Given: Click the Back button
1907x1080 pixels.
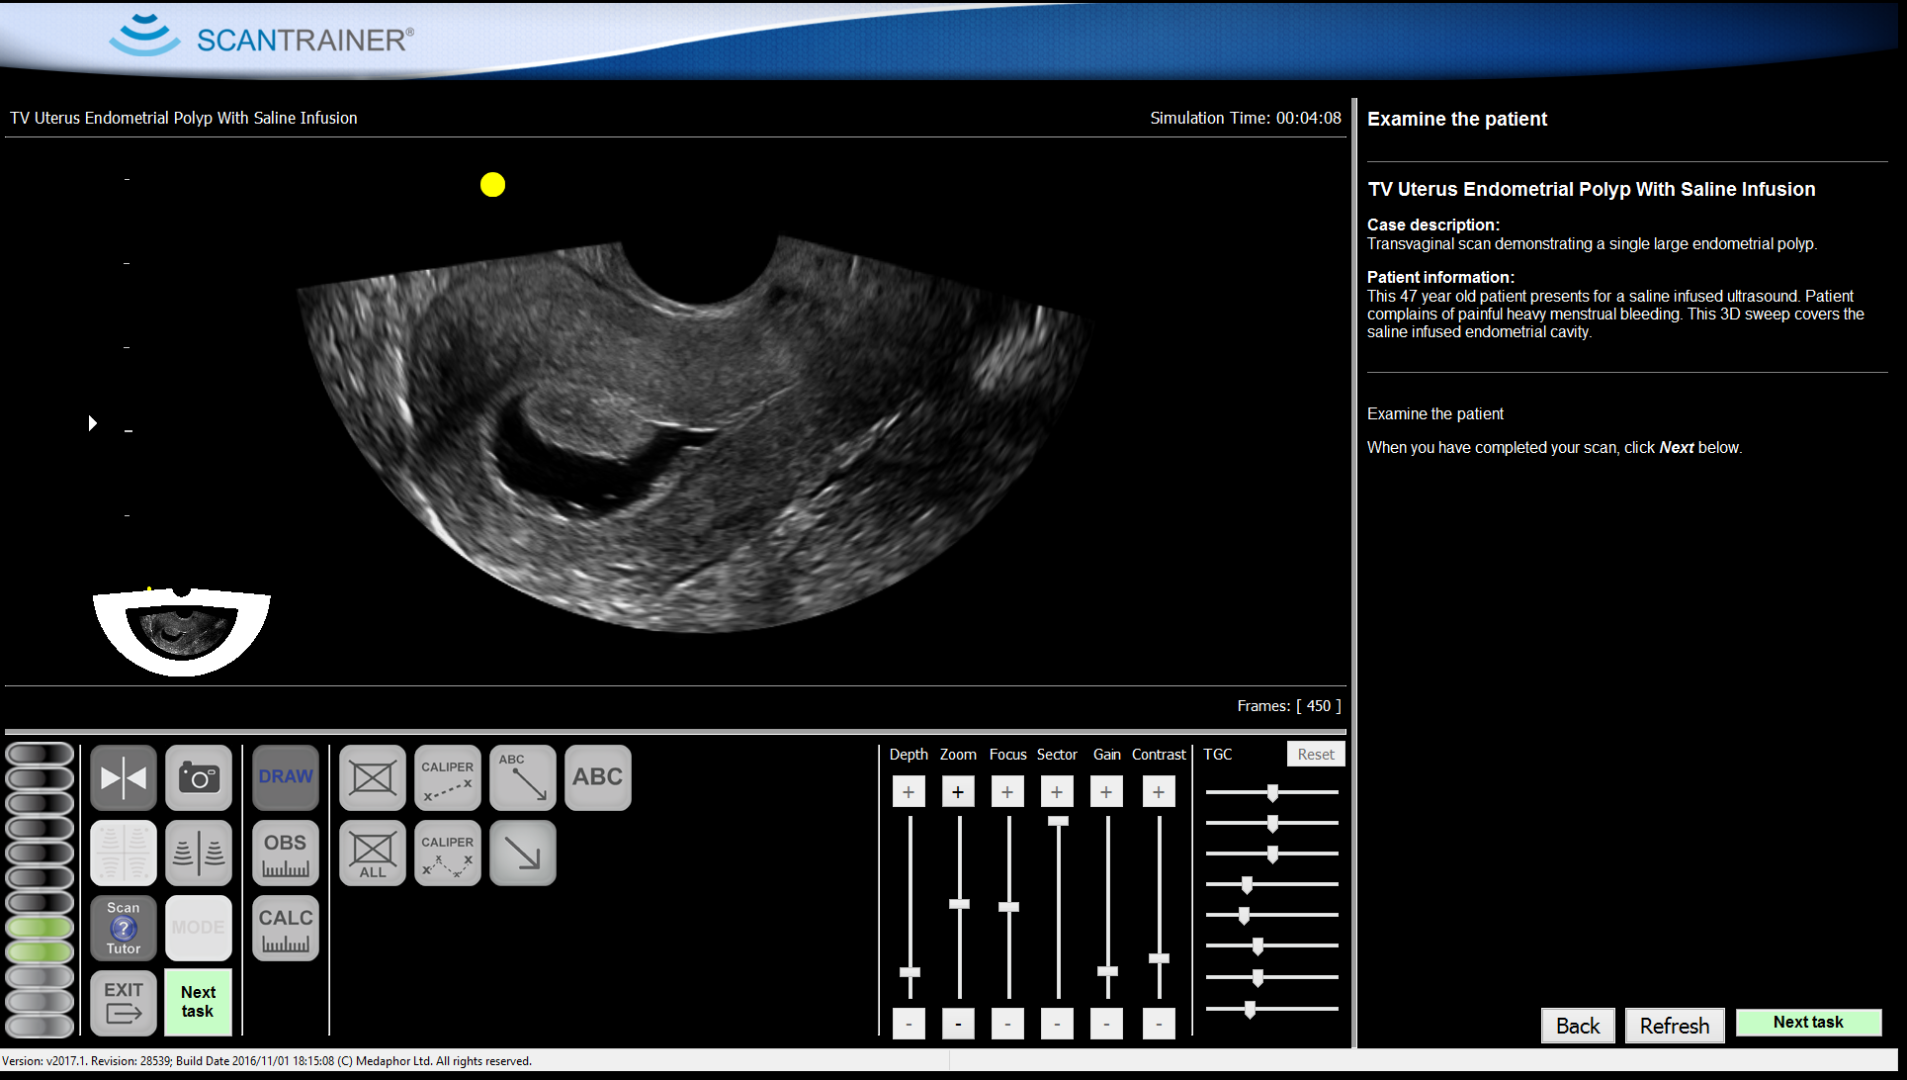Looking at the screenshot, I should click(x=1577, y=1025).
